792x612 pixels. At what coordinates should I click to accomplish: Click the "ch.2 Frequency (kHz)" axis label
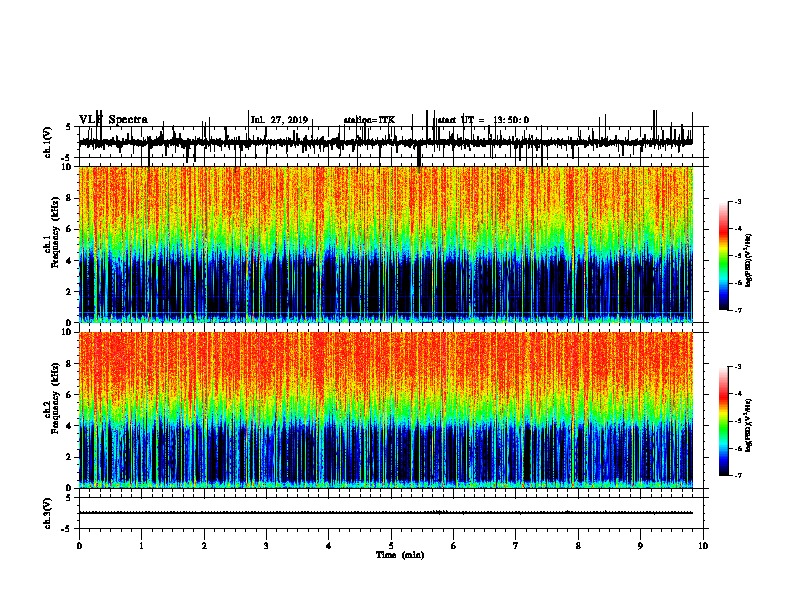point(52,398)
